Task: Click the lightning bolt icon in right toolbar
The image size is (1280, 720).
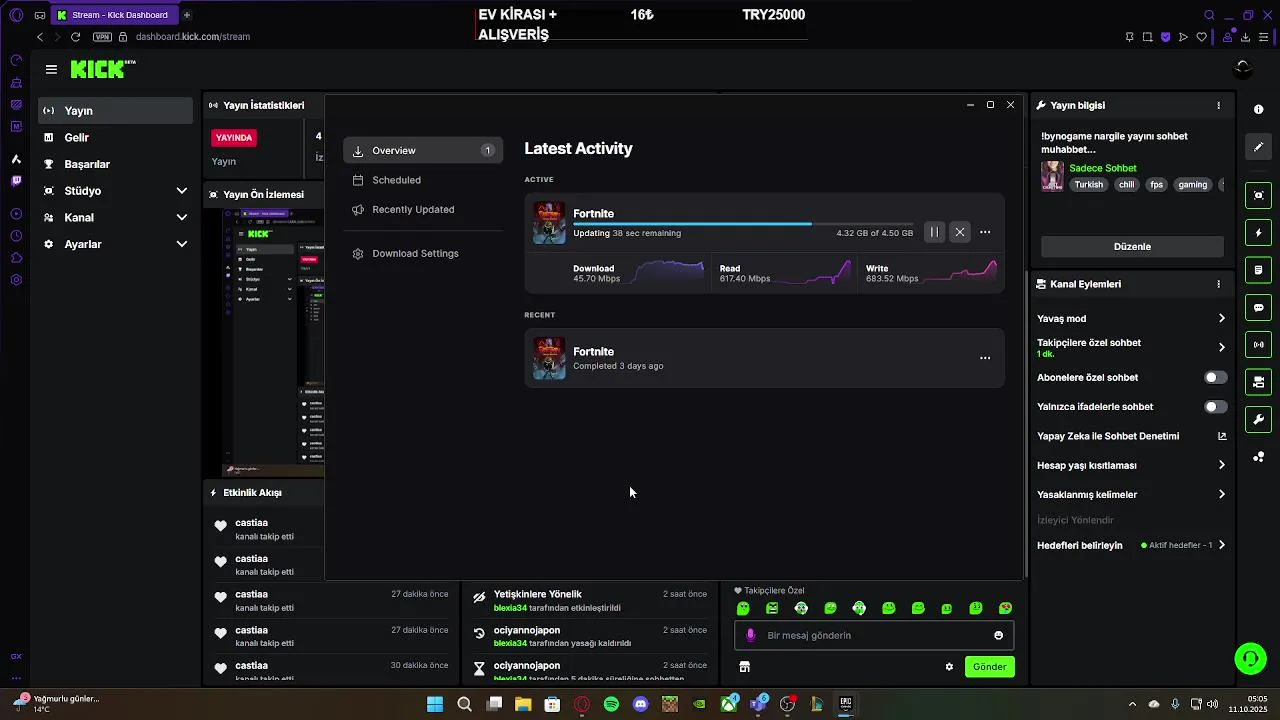Action: point(1259,233)
